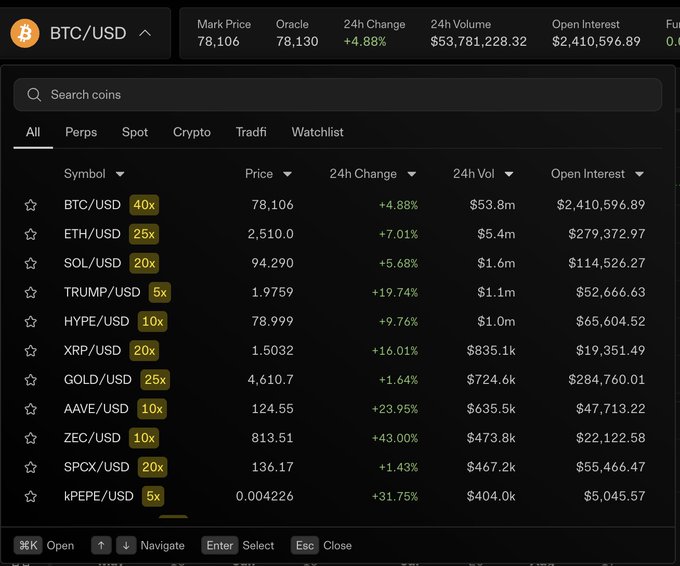
Task: Open the GOLD/USD market
Action: coord(337,380)
